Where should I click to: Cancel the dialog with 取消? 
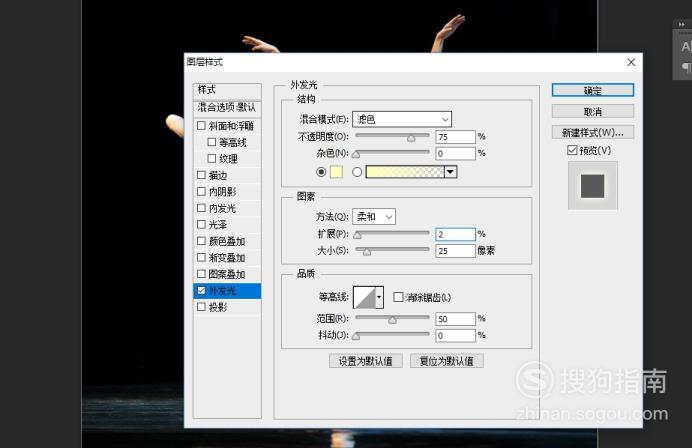point(593,111)
